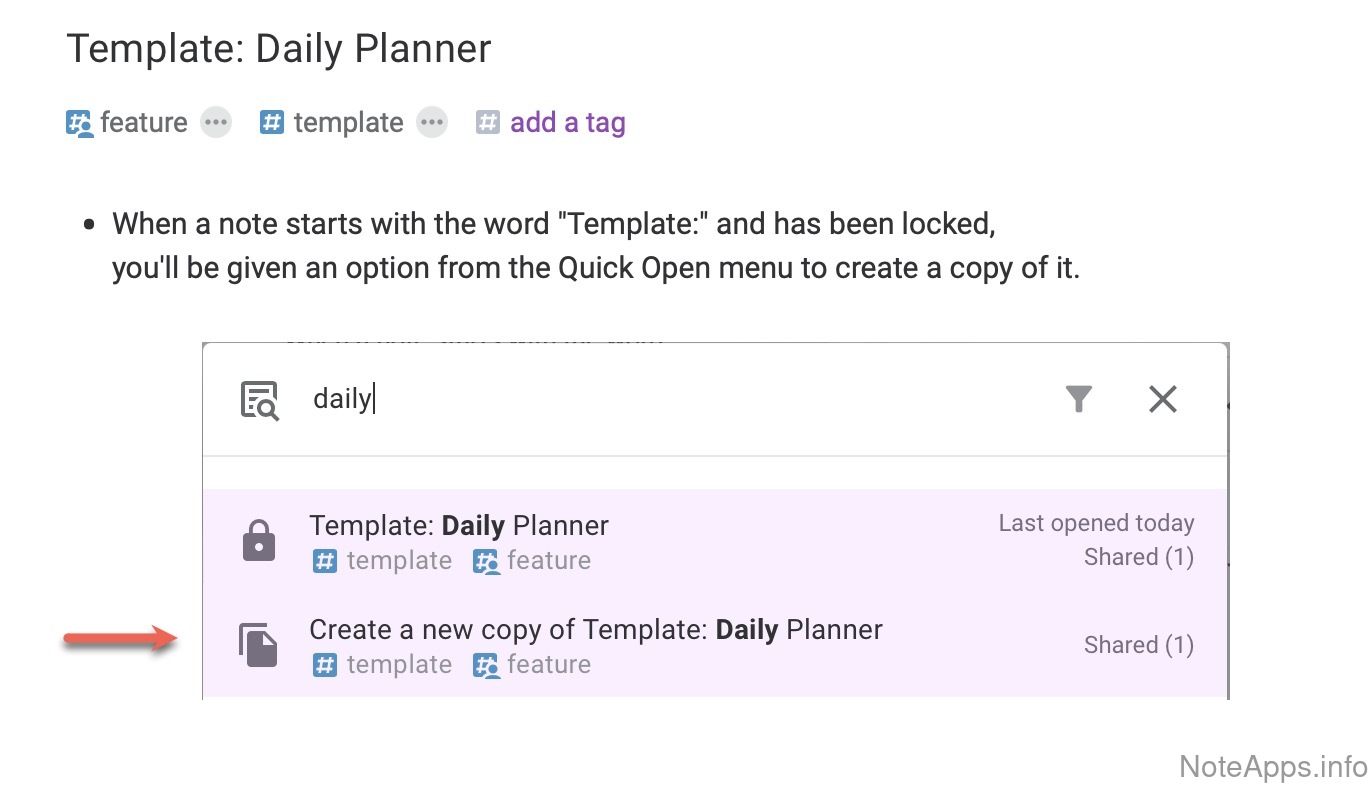Screen dimensions: 1370x786
Task: Select "Create a new copy of Template: Daily Planner"
Action: (x=595, y=630)
